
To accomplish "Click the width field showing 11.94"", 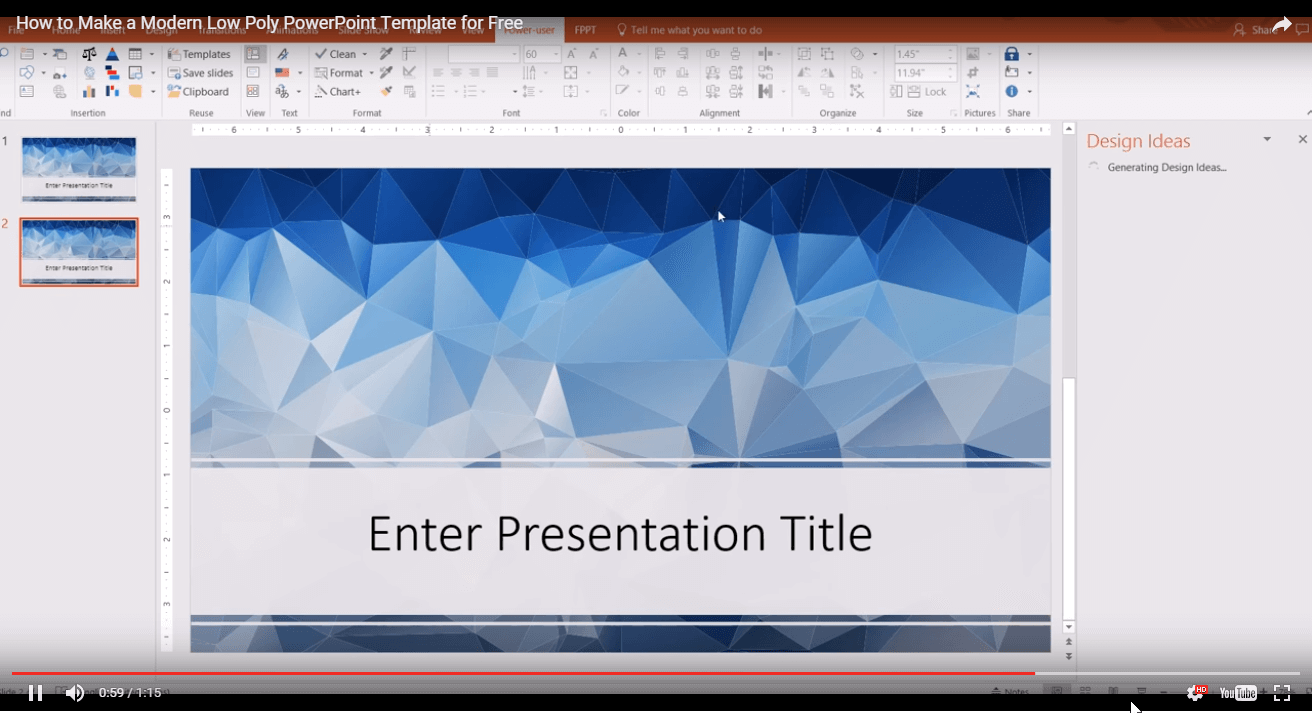I will pos(925,73).
